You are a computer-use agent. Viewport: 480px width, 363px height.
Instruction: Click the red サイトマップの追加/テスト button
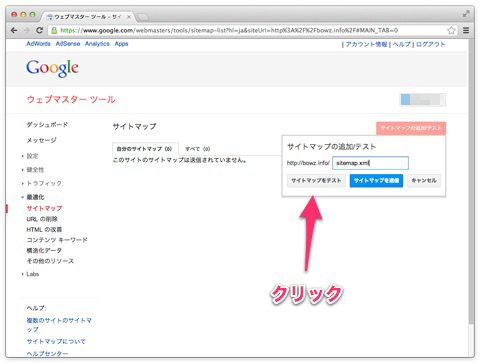click(x=411, y=128)
